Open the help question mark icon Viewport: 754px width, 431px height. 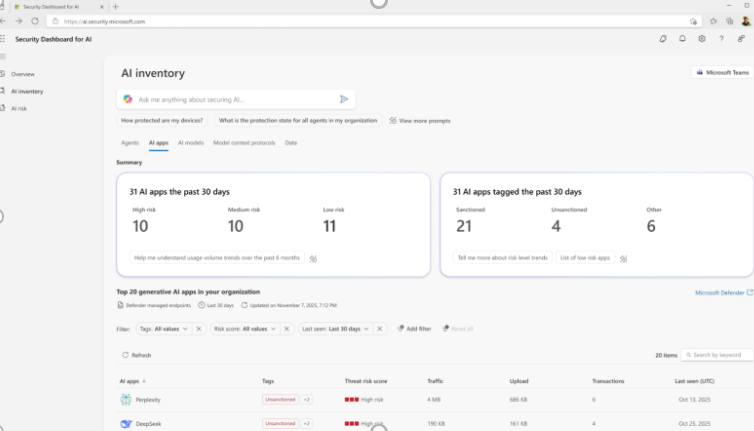point(721,39)
